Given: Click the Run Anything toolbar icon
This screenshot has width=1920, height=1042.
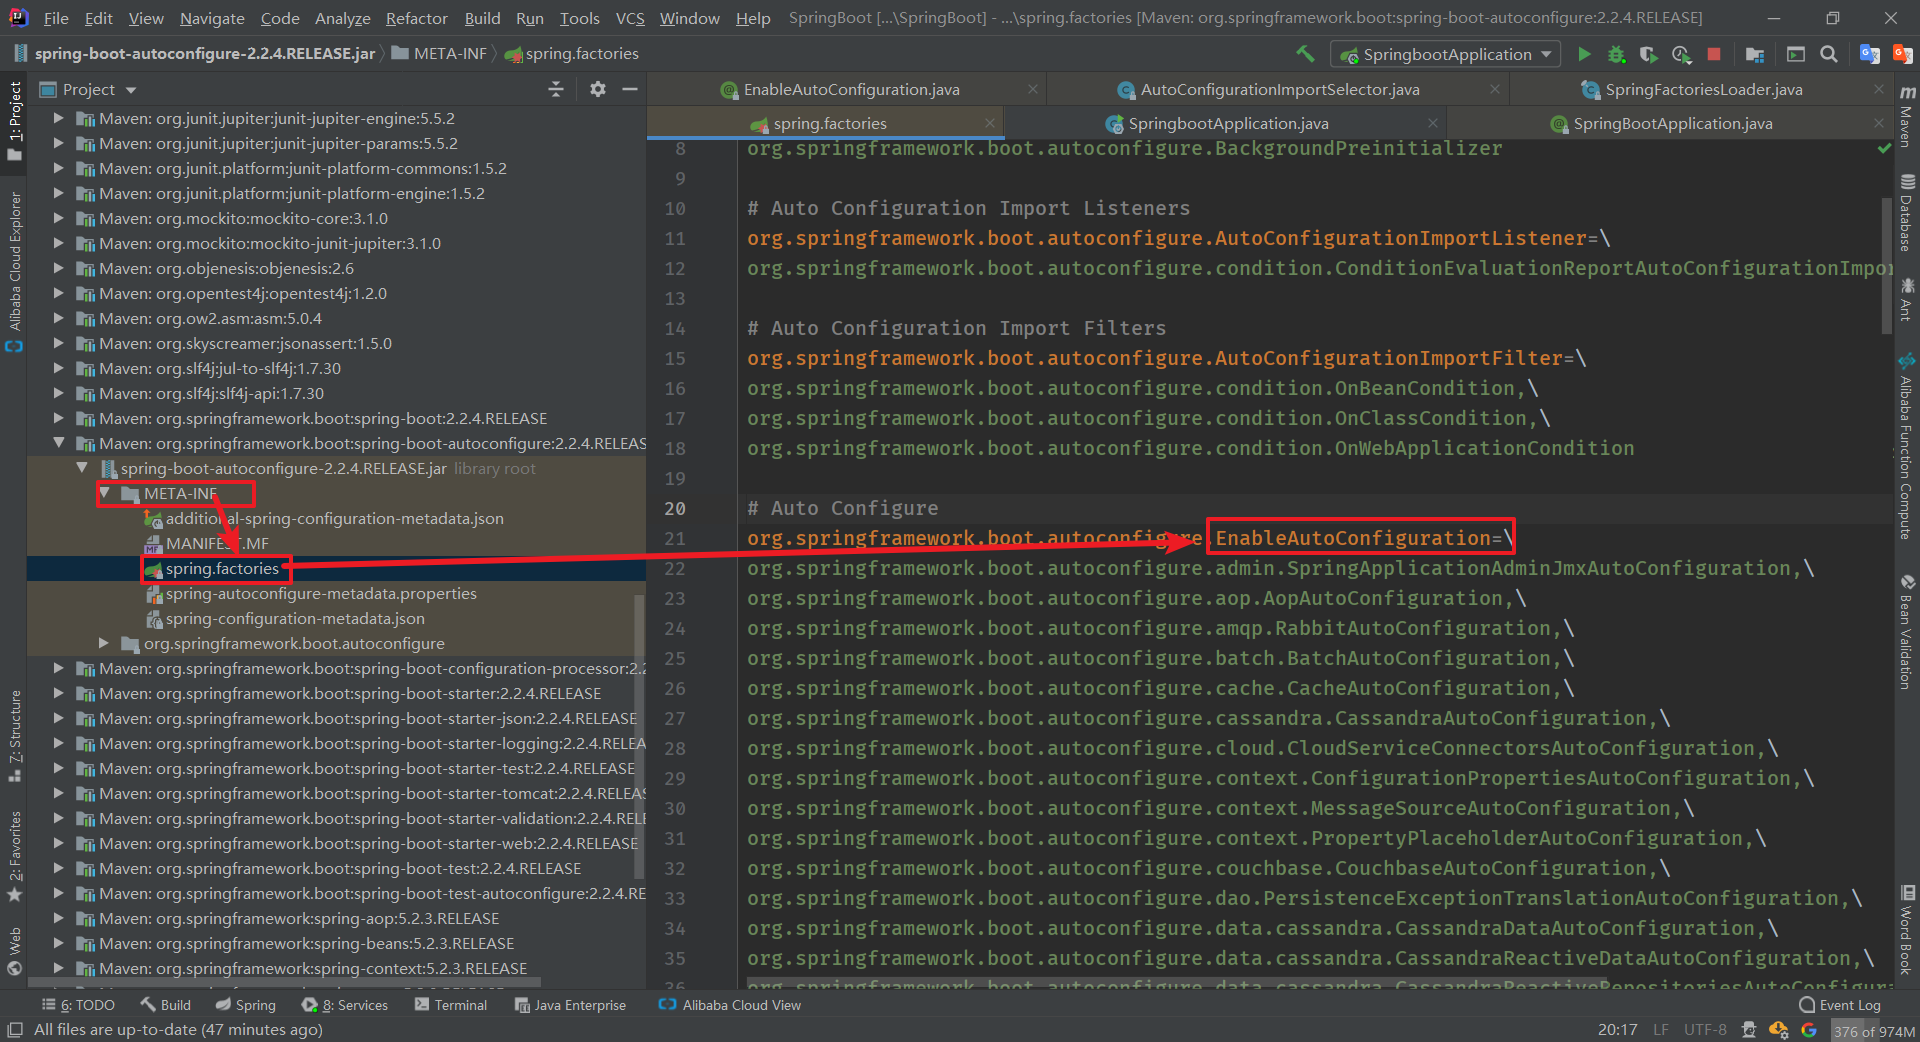Looking at the screenshot, I should 1796,54.
